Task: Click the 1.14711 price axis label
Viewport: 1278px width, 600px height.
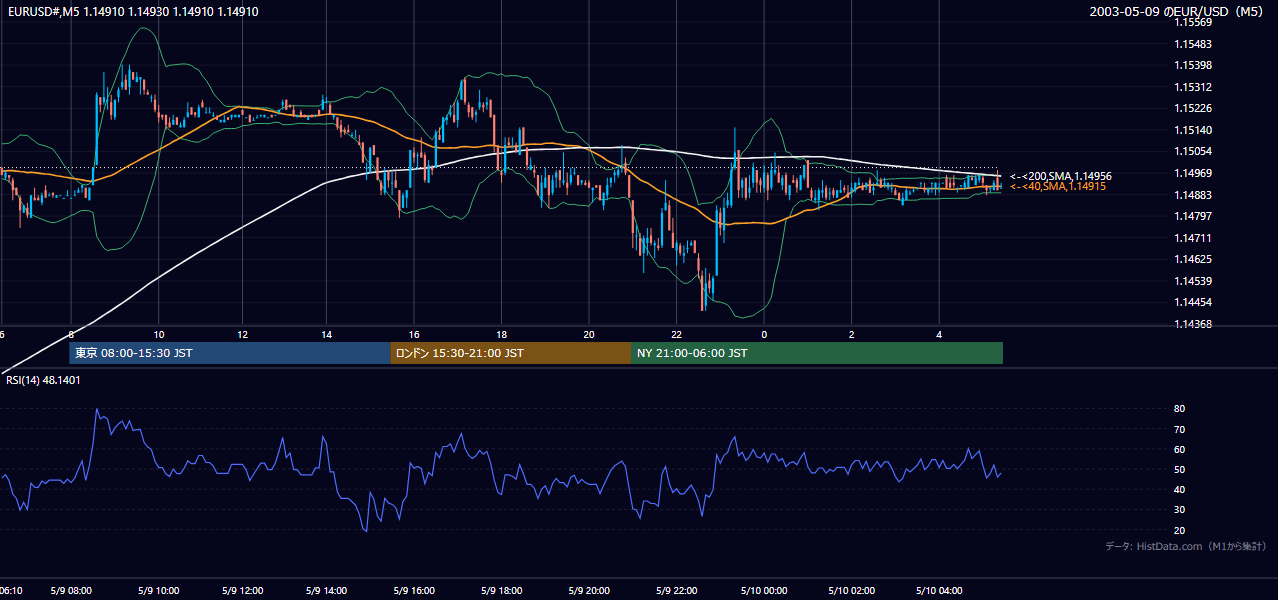Action: click(x=1193, y=238)
